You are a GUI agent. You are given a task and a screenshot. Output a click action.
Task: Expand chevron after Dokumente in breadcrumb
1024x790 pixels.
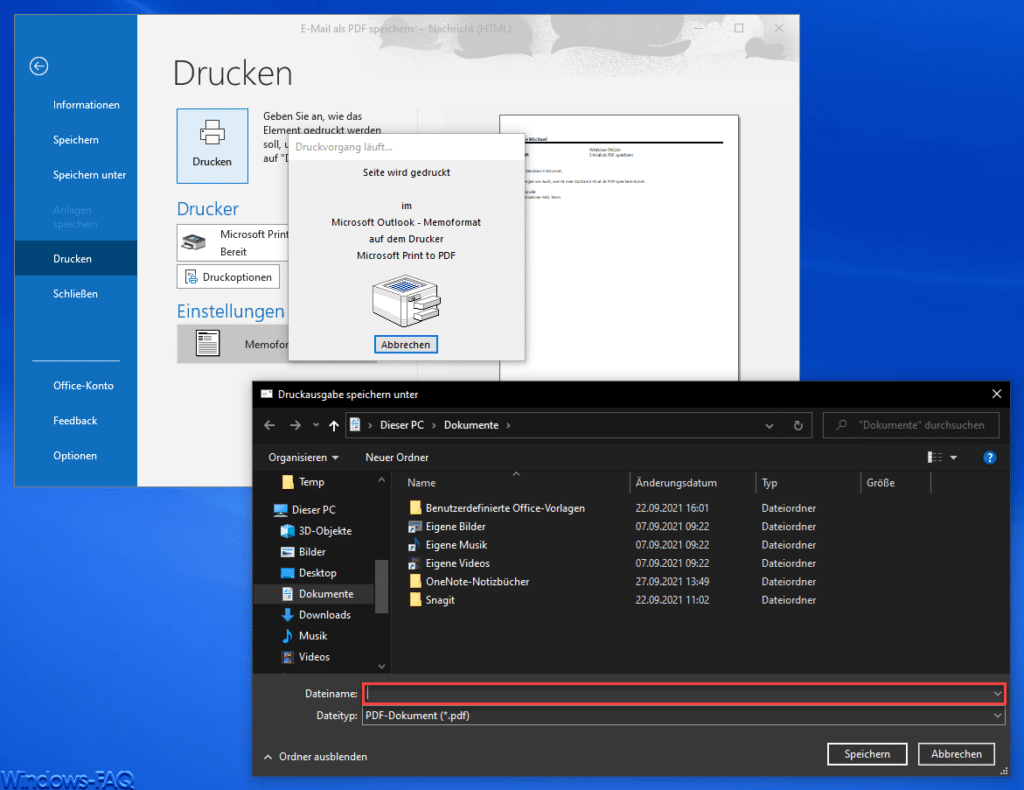(508, 425)
